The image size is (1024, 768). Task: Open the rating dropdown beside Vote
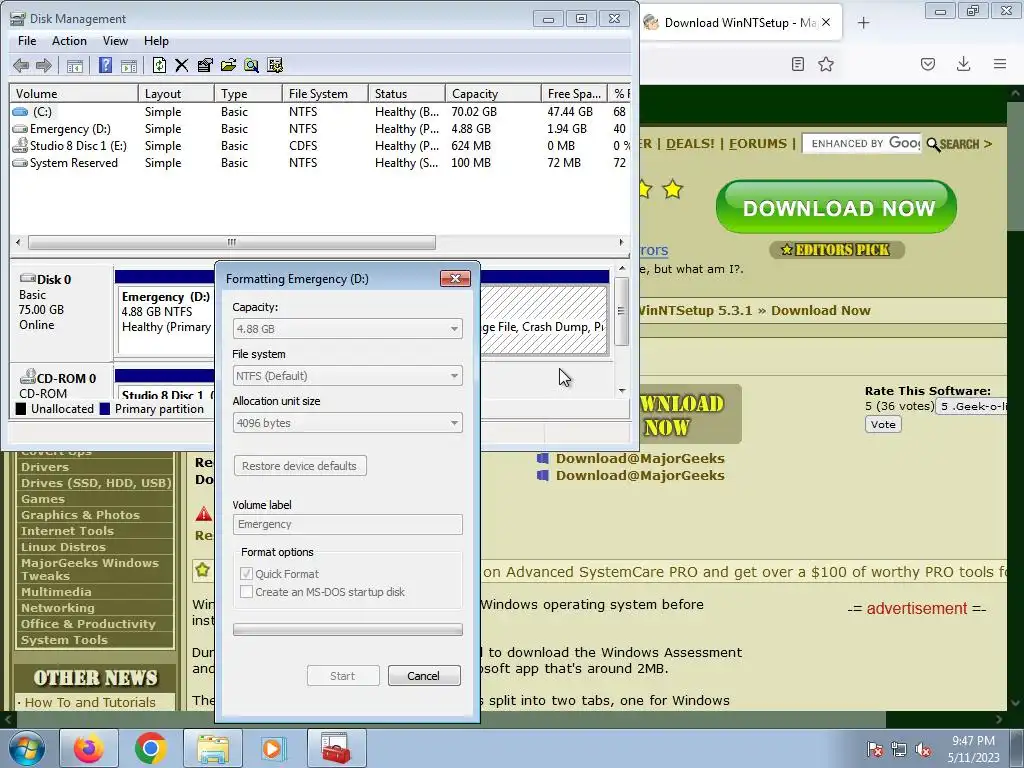pos(971,406)
